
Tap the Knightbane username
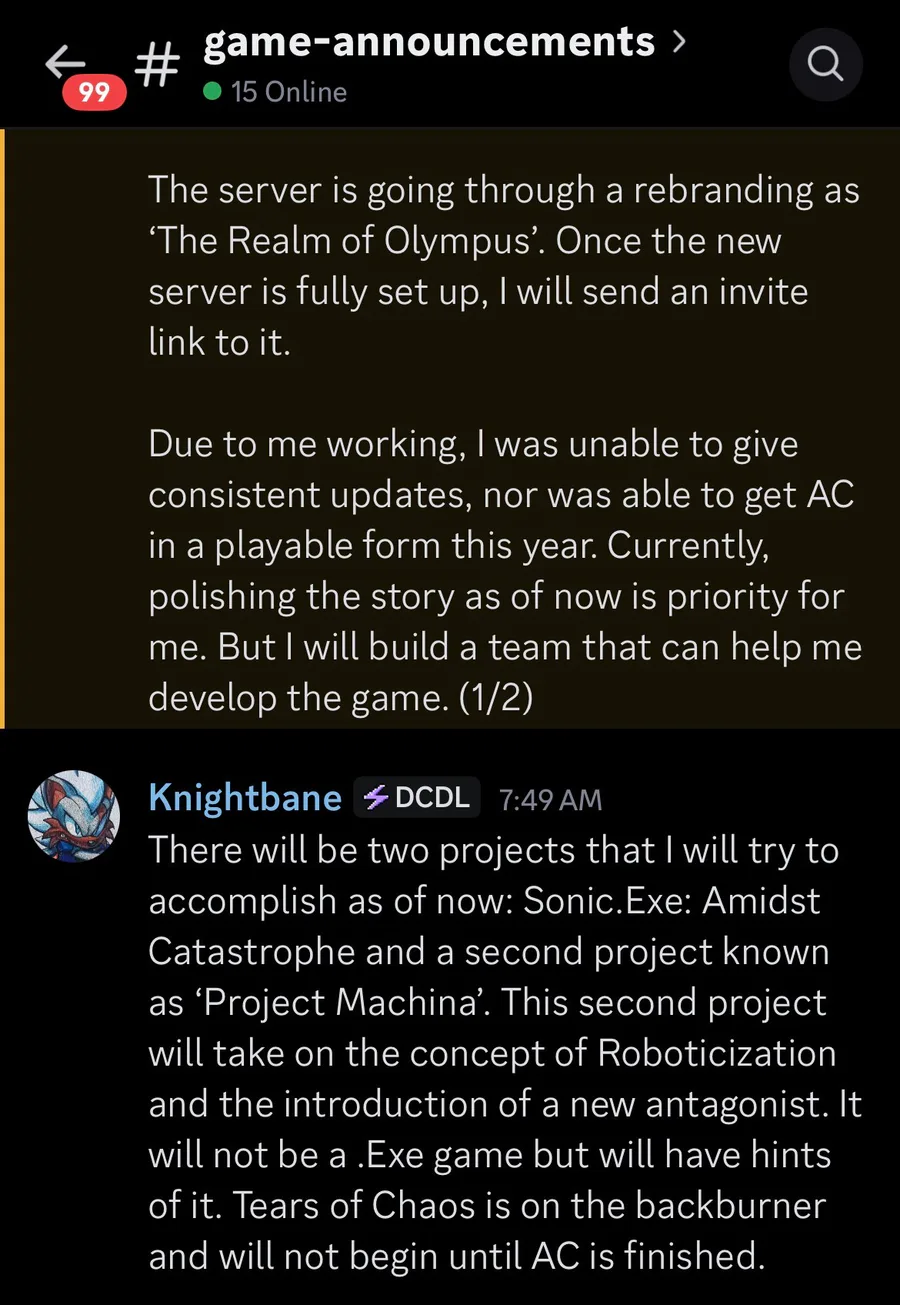coord(245,797)
